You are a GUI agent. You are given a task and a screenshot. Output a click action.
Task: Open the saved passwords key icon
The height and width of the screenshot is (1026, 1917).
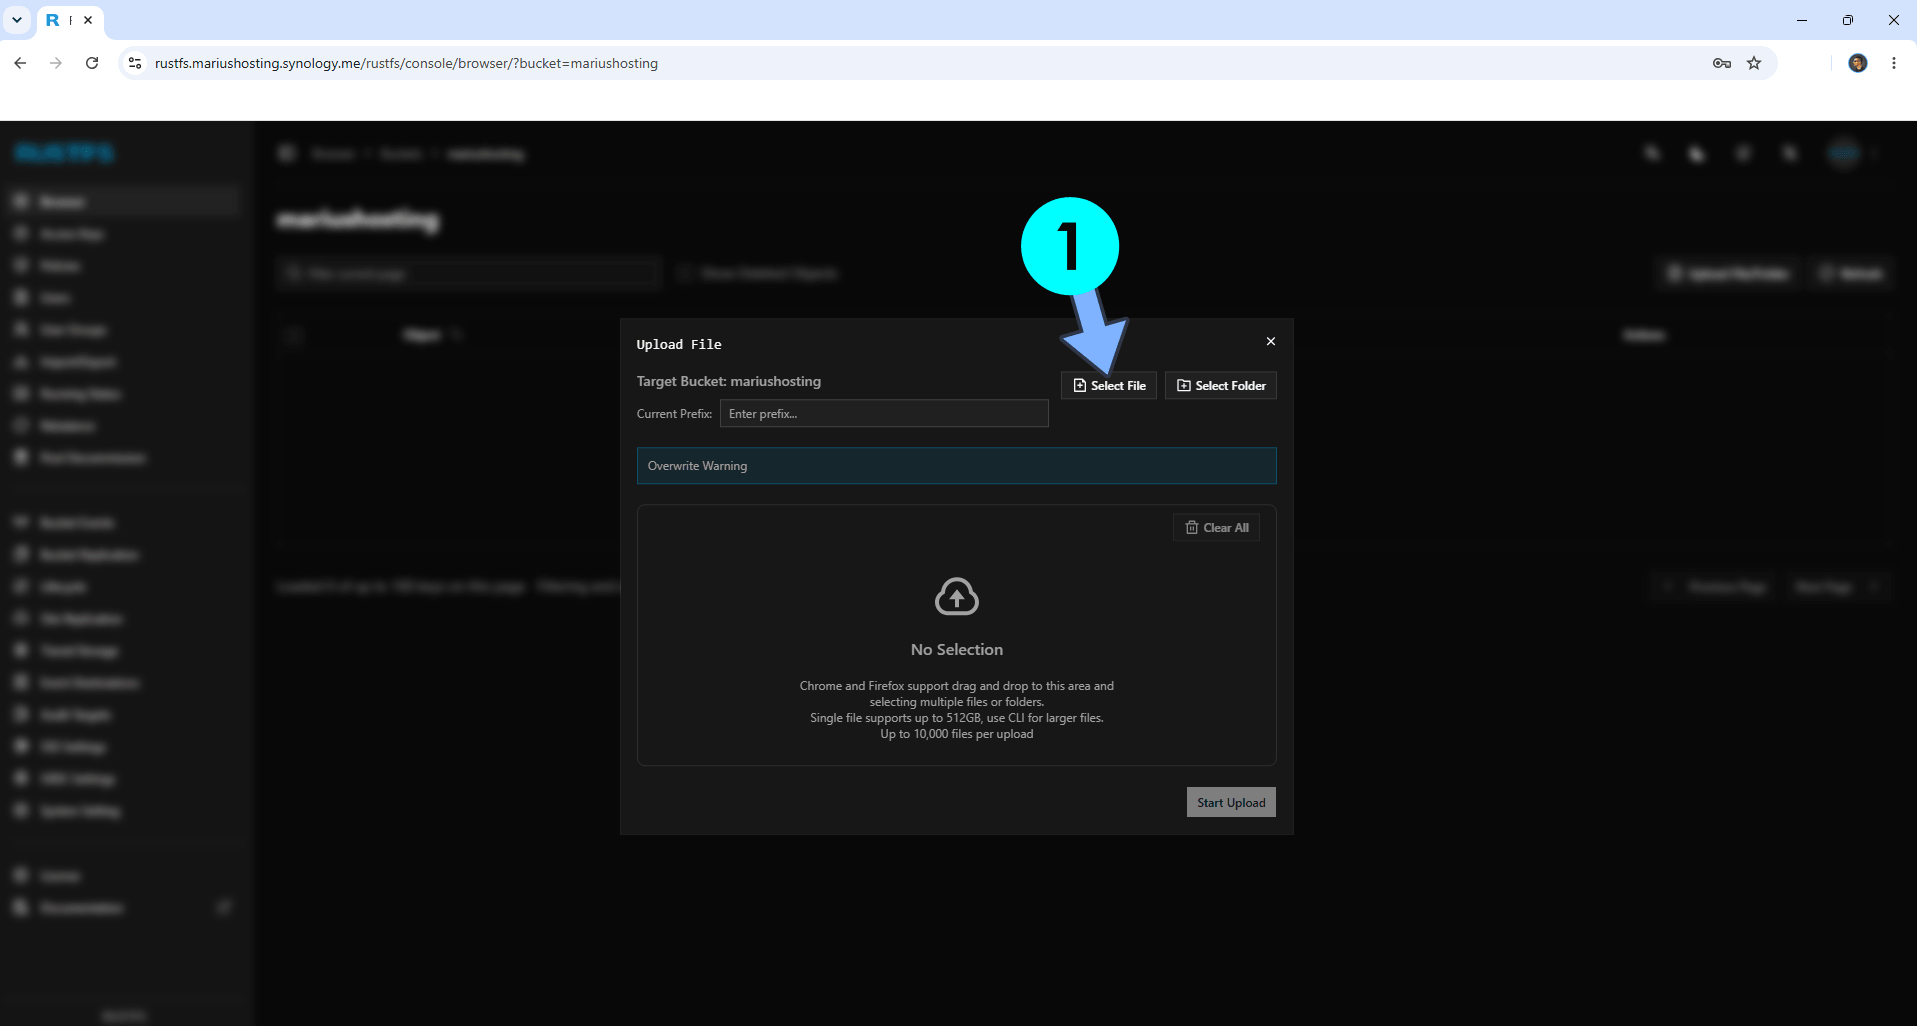pos(1721,63)
